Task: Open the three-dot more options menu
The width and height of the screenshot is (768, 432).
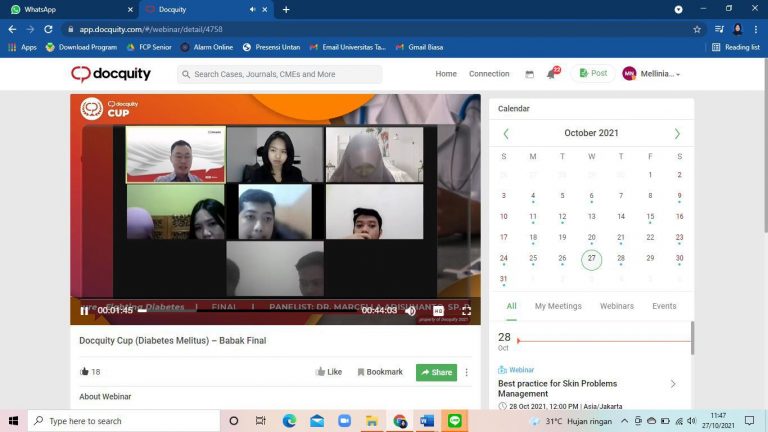Action: pos(466,372)
